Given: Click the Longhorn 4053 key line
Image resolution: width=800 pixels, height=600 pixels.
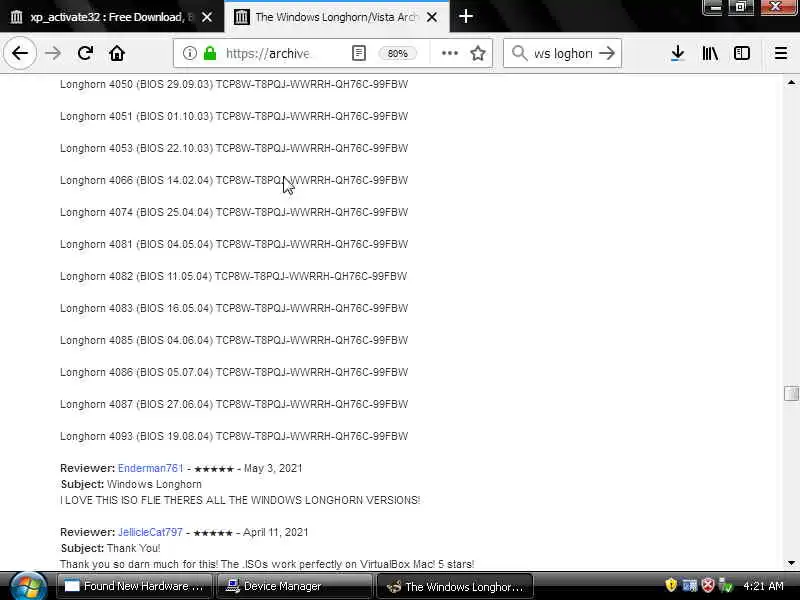Looking at the screenshot, I should click(x=234, y=148).
